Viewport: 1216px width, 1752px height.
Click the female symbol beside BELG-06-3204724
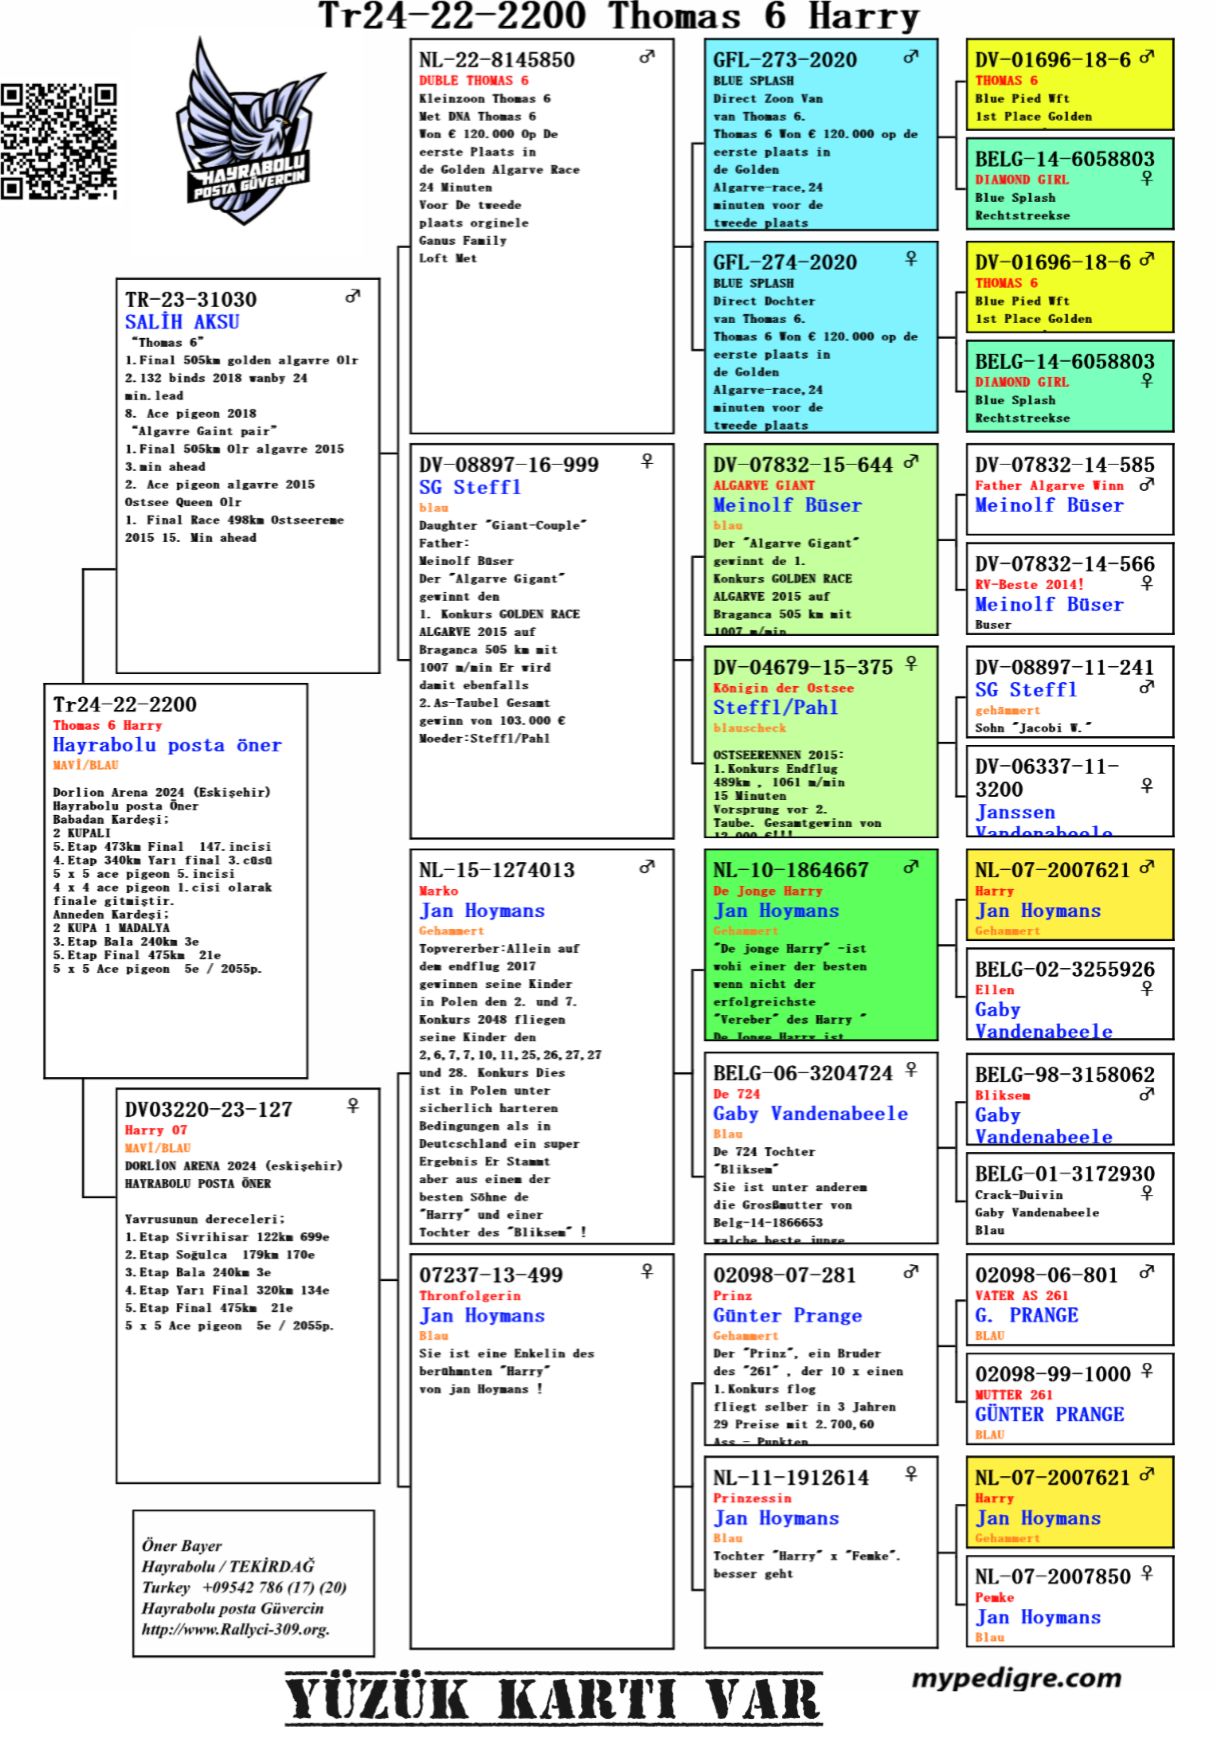911,1069
